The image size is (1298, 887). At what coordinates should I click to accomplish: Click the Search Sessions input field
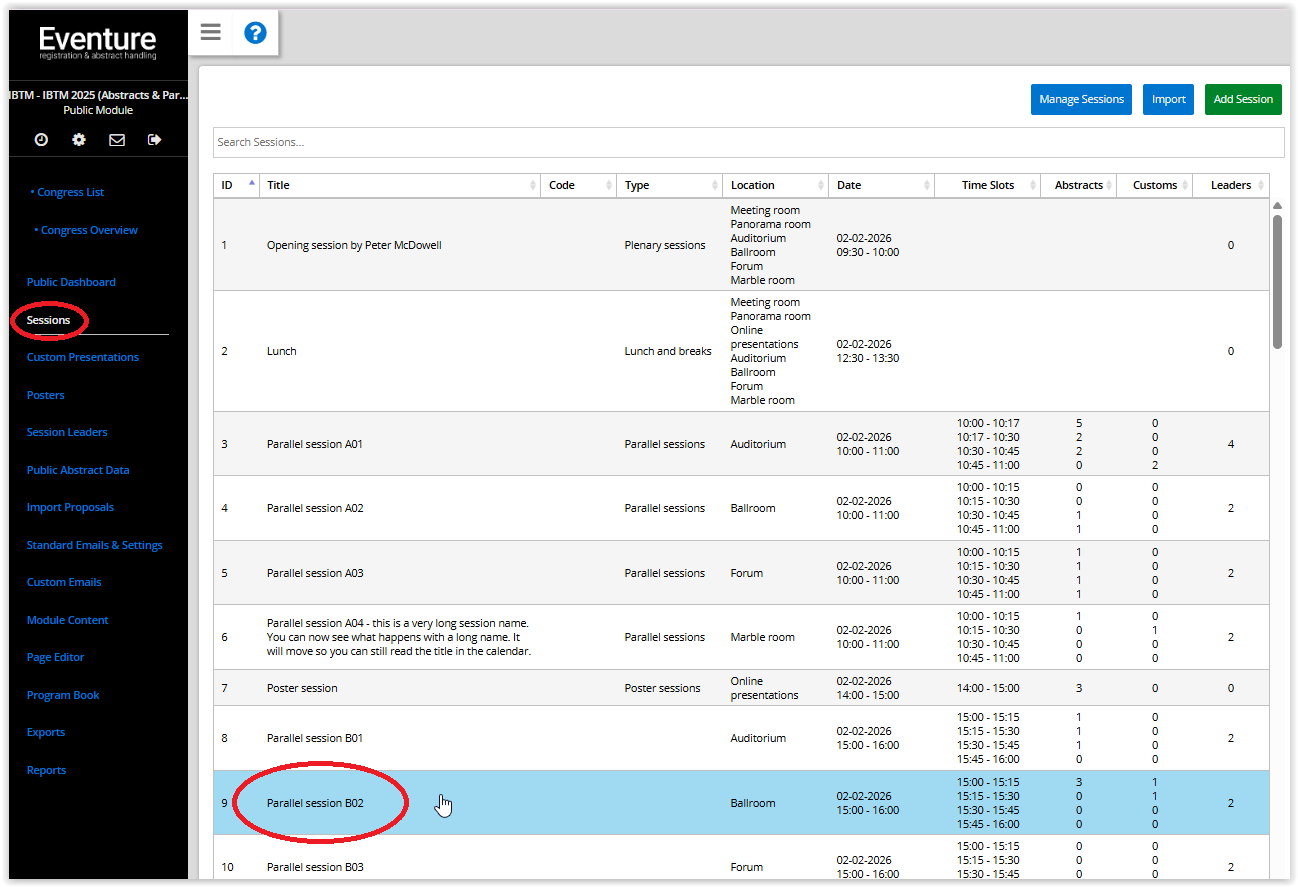748,142
